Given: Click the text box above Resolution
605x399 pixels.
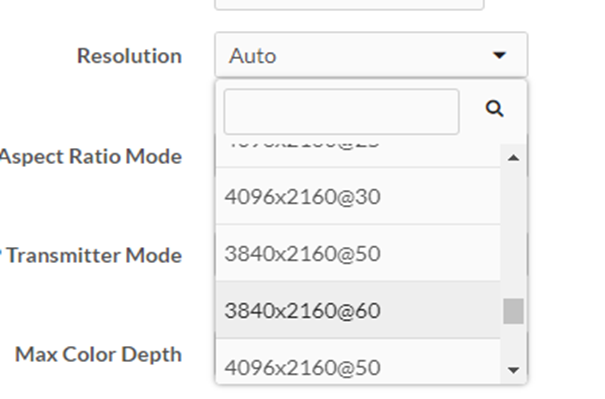Looking at the screenshot, I should click(349, 4).
